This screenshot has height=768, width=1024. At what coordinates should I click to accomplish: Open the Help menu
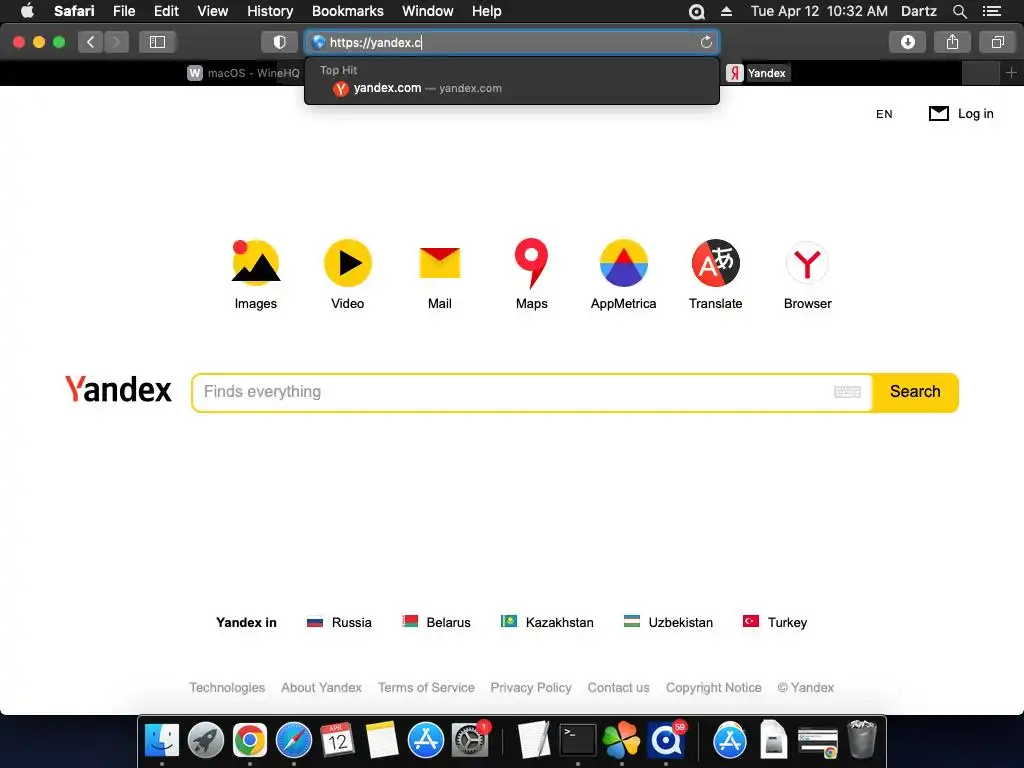coord(487,11)
